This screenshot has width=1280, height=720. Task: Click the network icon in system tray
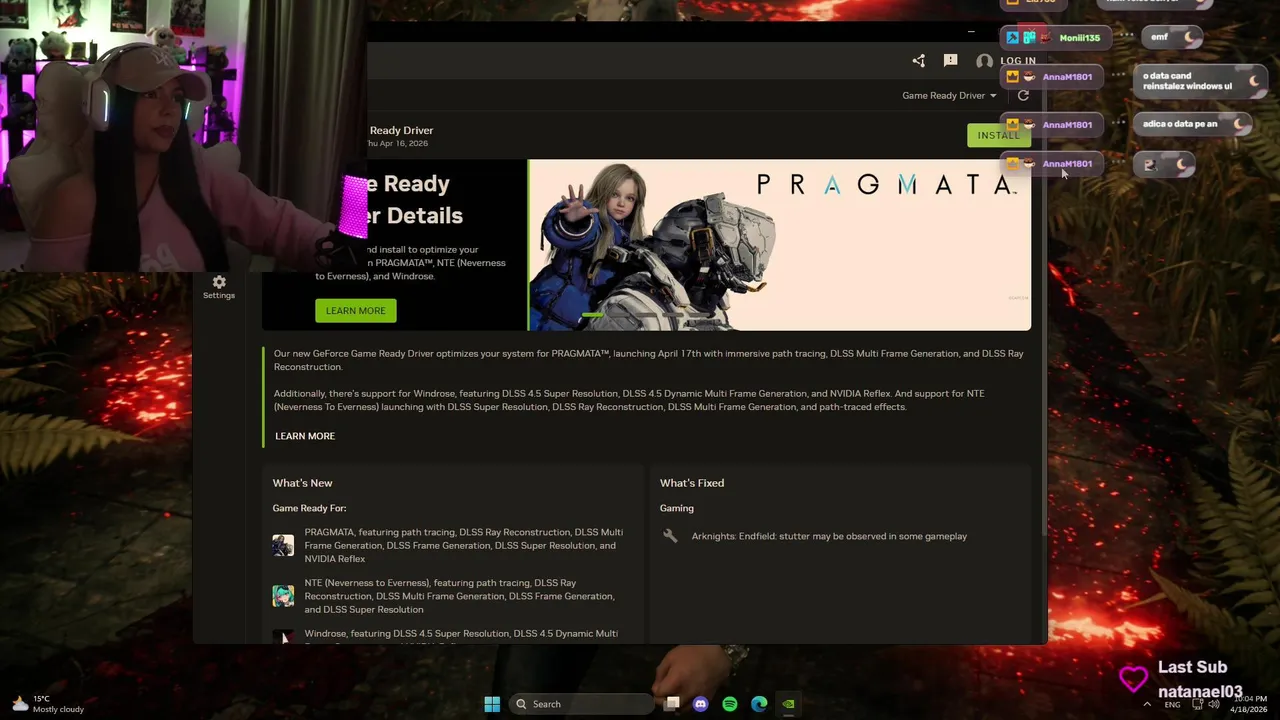pyautogui.click(x=1196, y=704)
